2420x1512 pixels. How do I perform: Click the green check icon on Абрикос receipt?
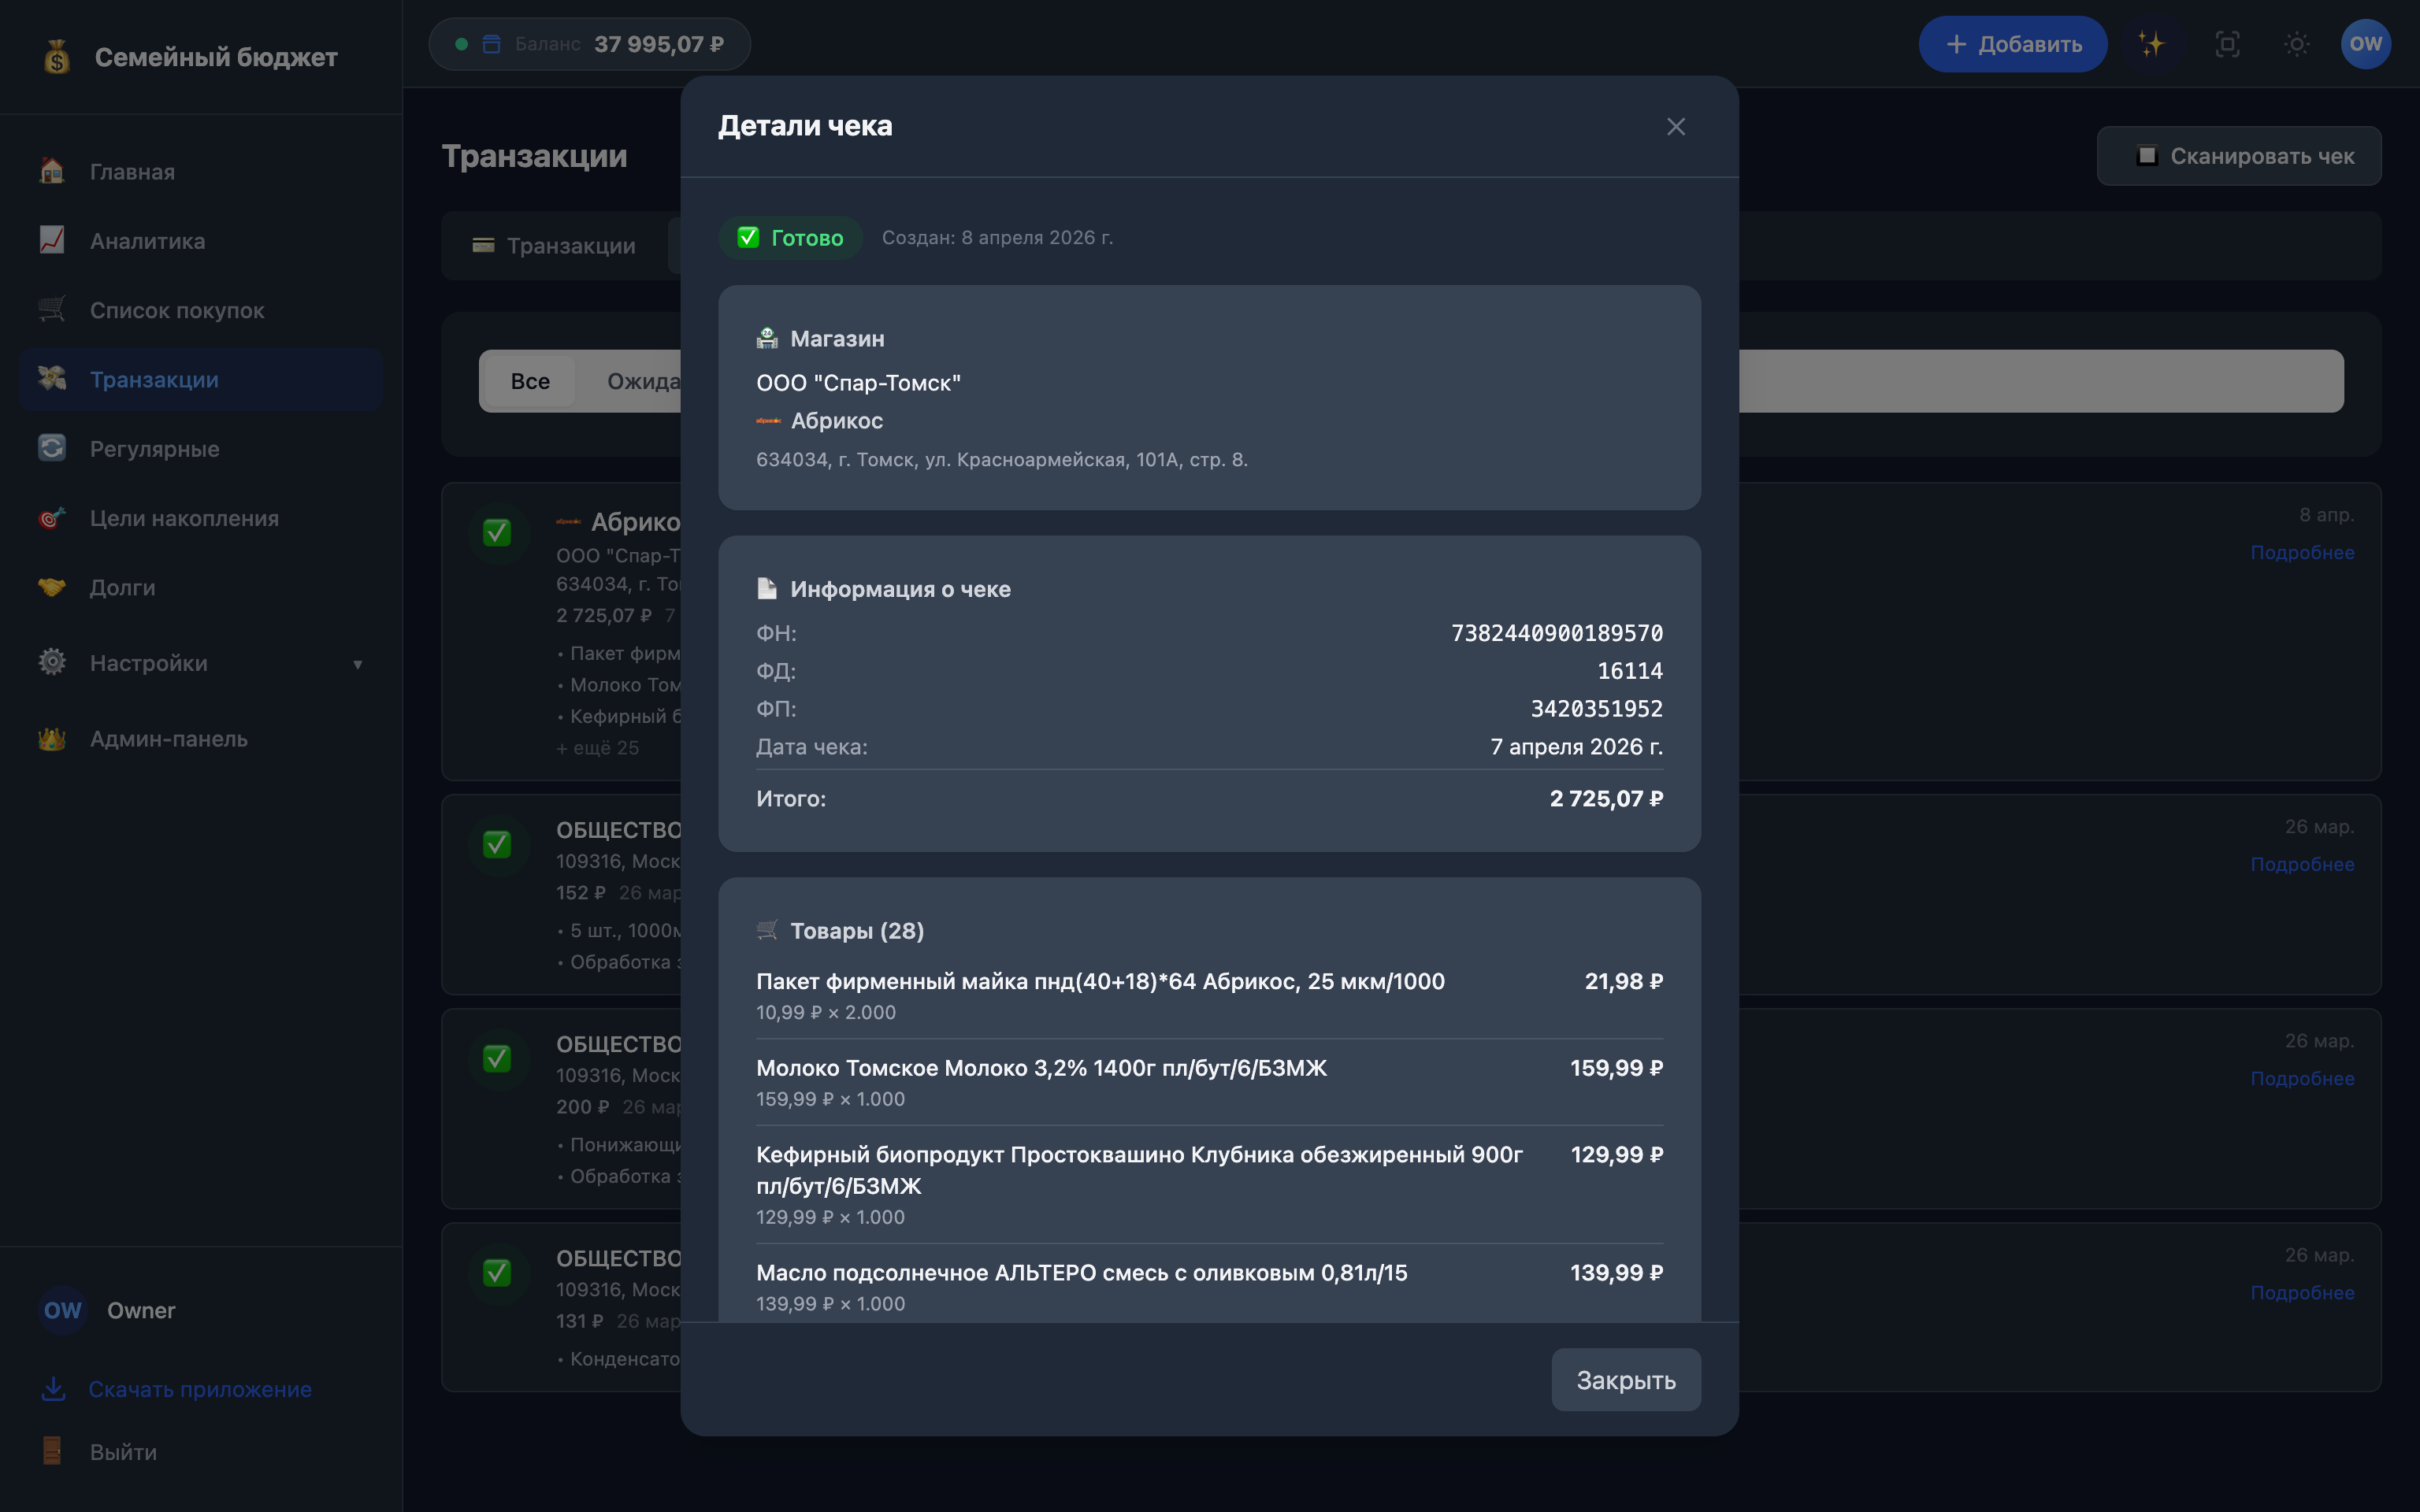pyautogui.click(x=497, y=532)
